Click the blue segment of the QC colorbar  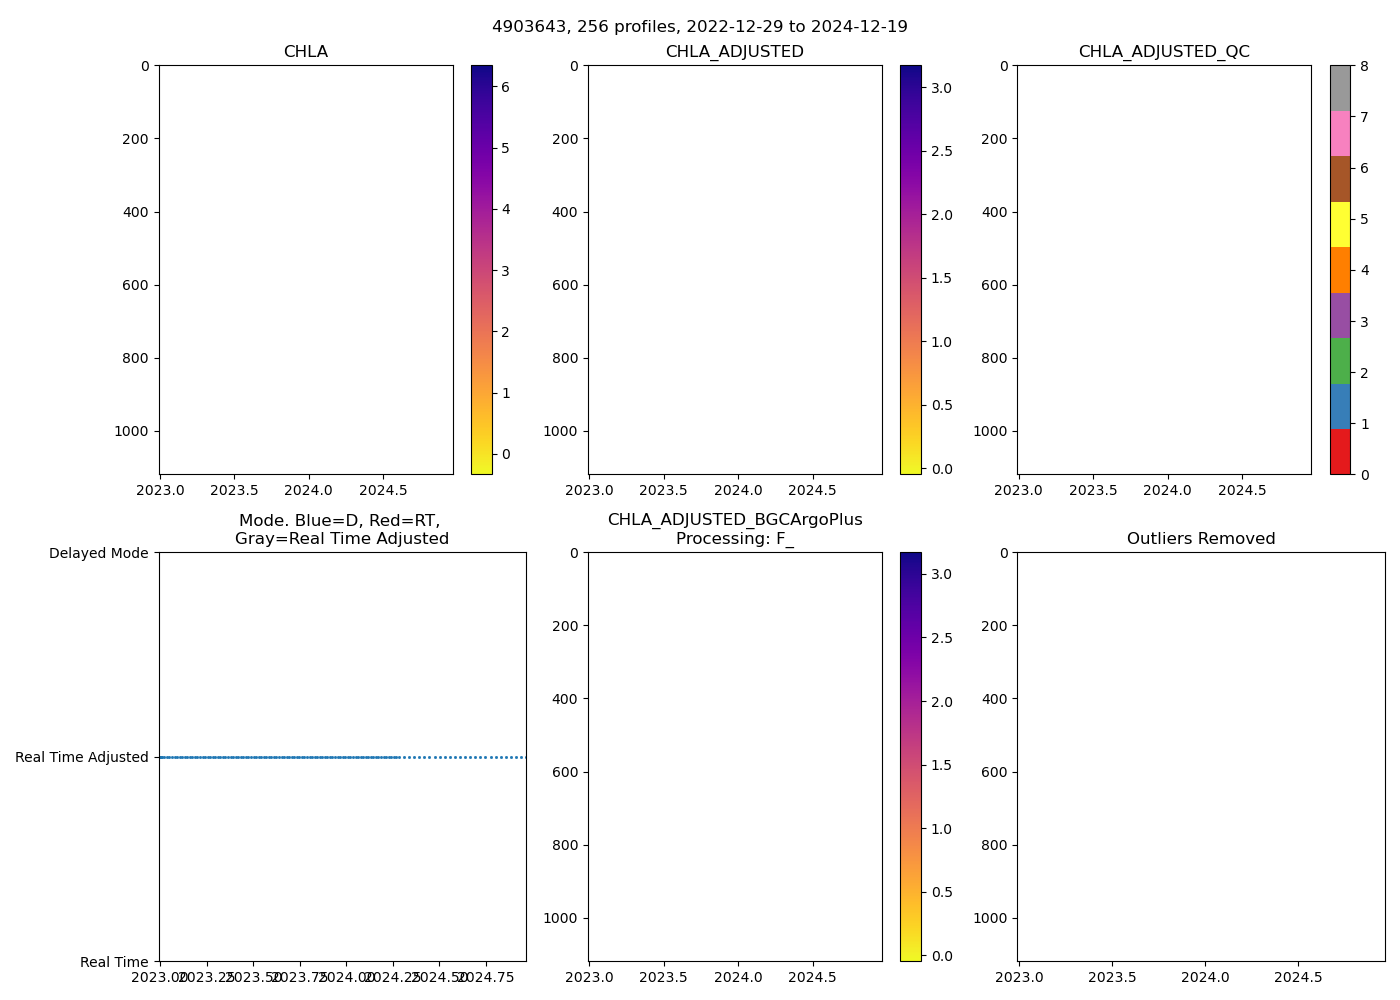(1340, 407)
